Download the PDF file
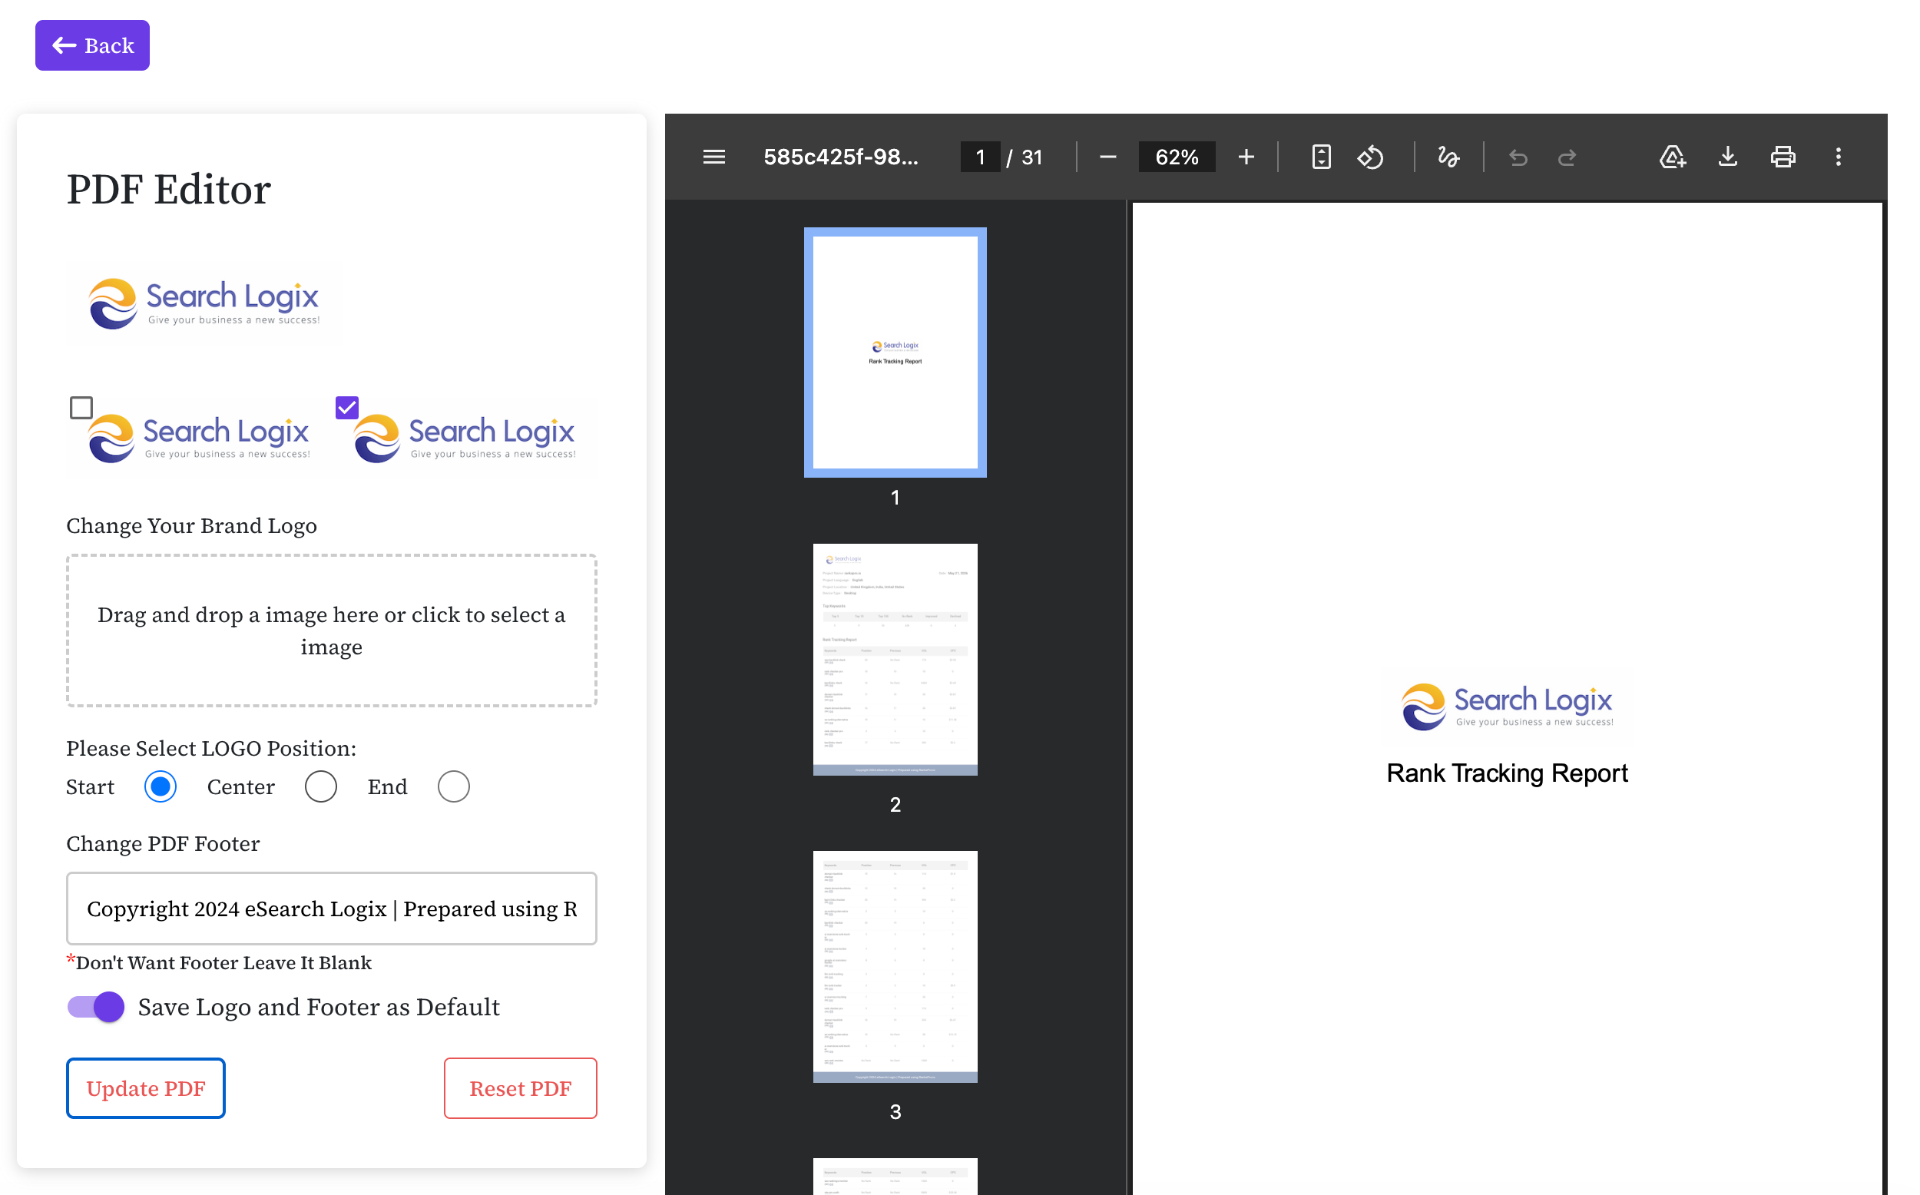The height and width of the screenshot is (1195, 1920). pyautogui.click(x=1727, y=157)
